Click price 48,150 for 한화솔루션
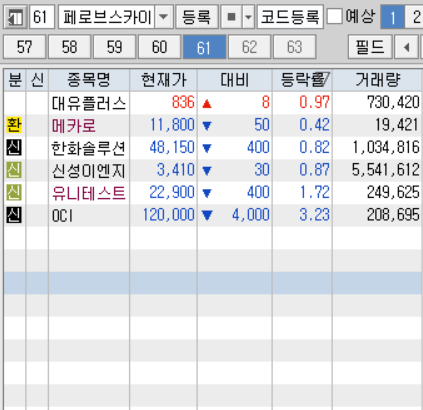 pyautogui.click(x=172, y=147)
